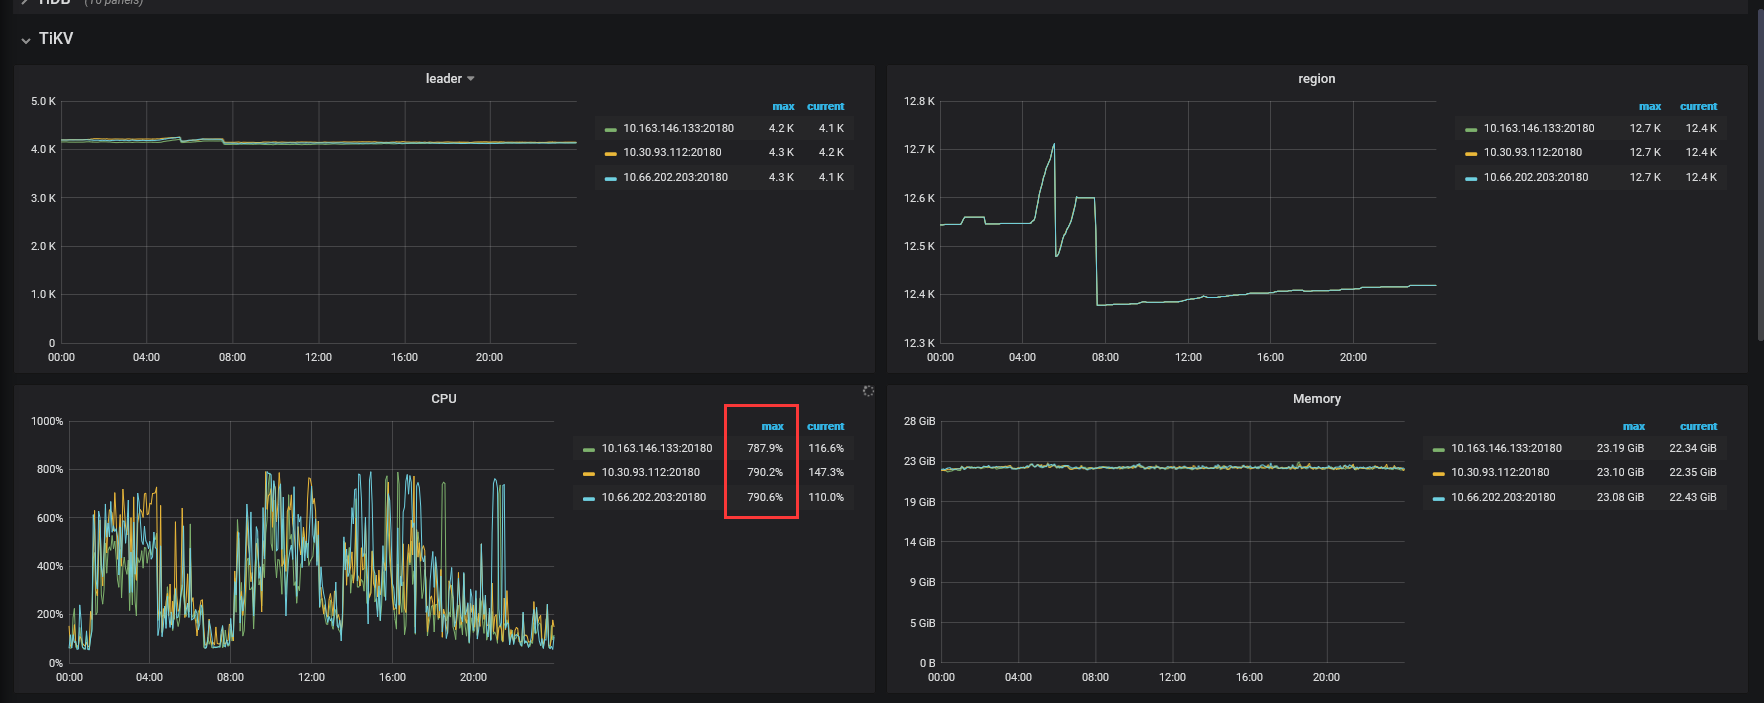Sort leader legend by current column
This screenshot has height=703, width=1764.
(x=825, y=106)
